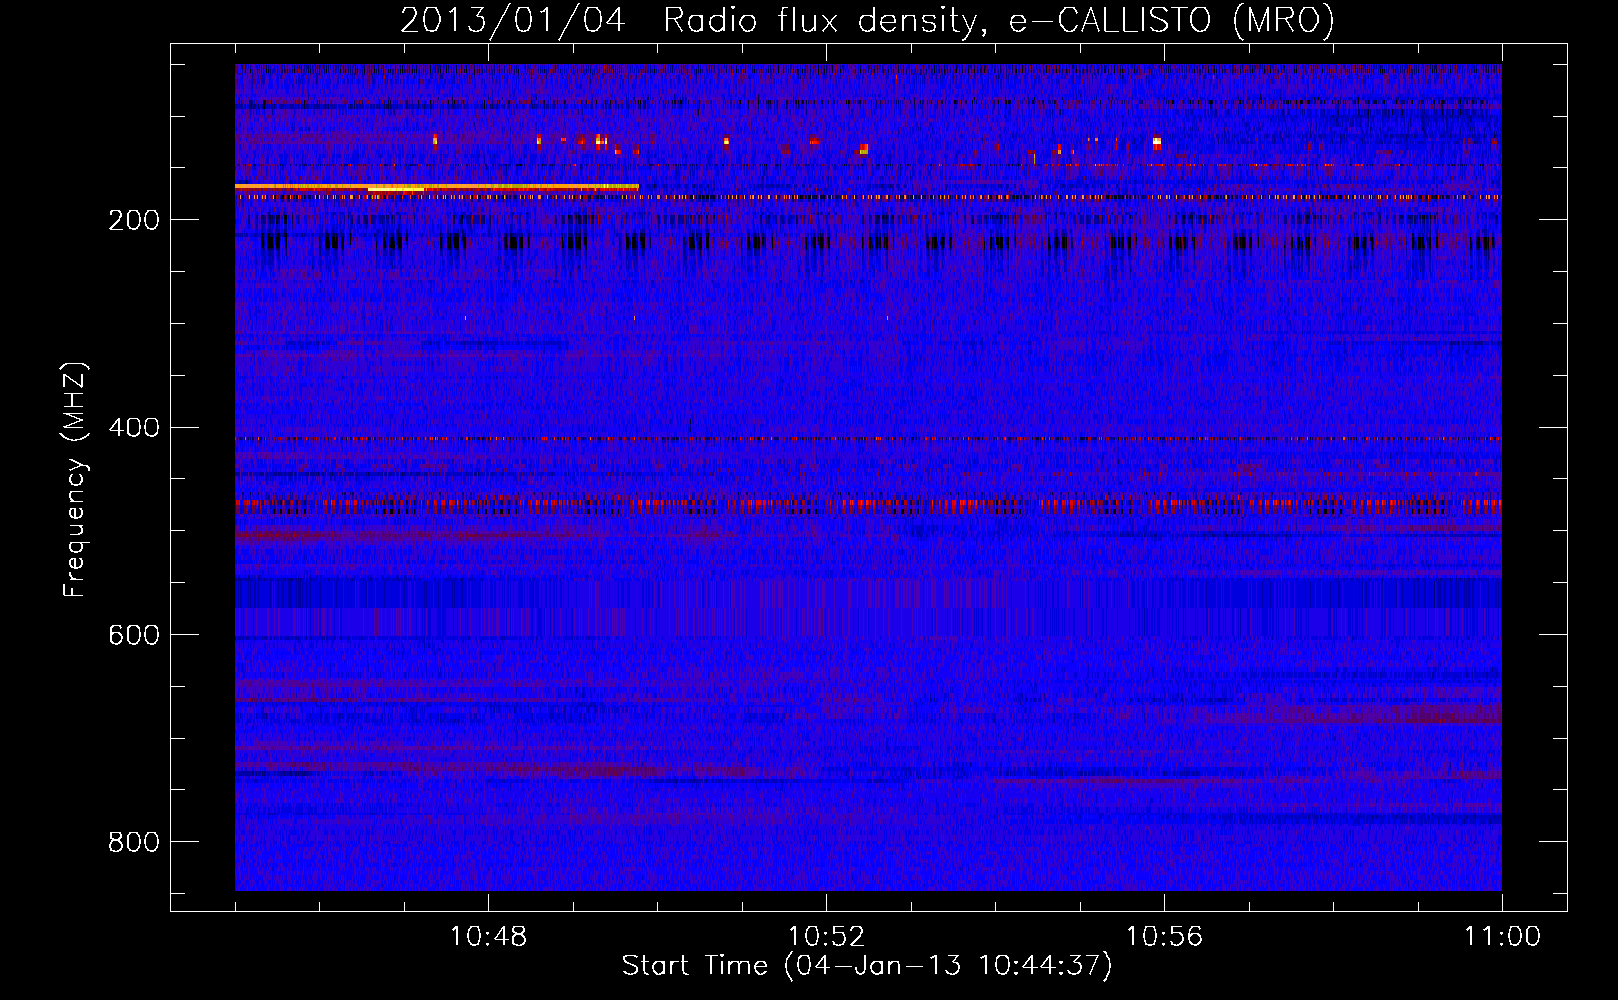1618x1000 pixels.
Task: Click the 10:48 time tick label
Action: (488, 937)
